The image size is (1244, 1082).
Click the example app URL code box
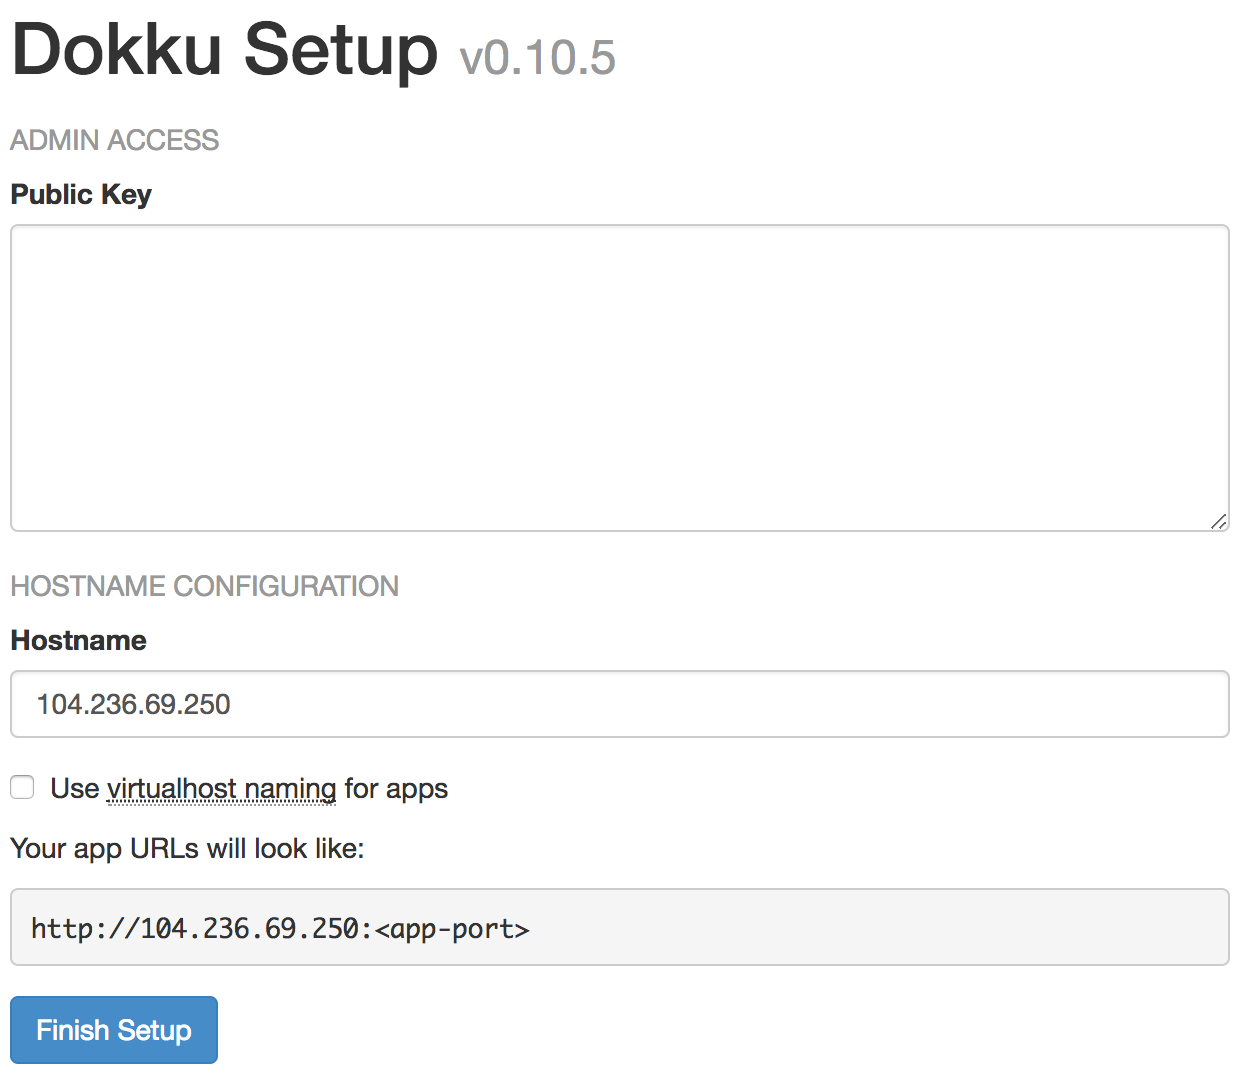pos(620,927)
